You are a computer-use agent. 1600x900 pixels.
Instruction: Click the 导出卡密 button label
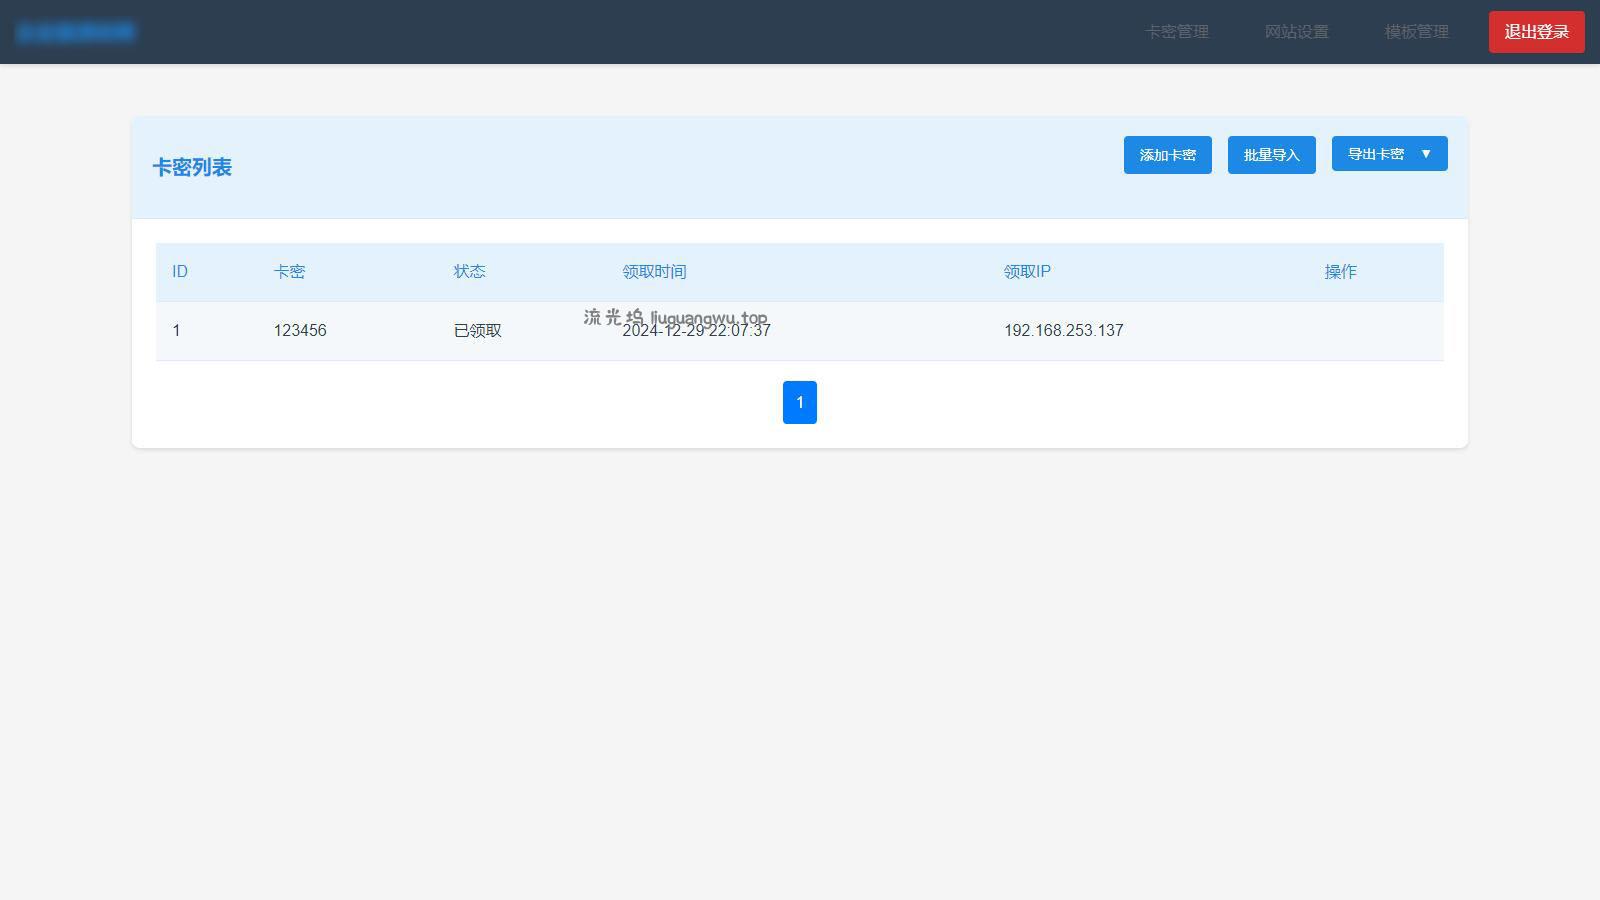(x=1375, y=154)
